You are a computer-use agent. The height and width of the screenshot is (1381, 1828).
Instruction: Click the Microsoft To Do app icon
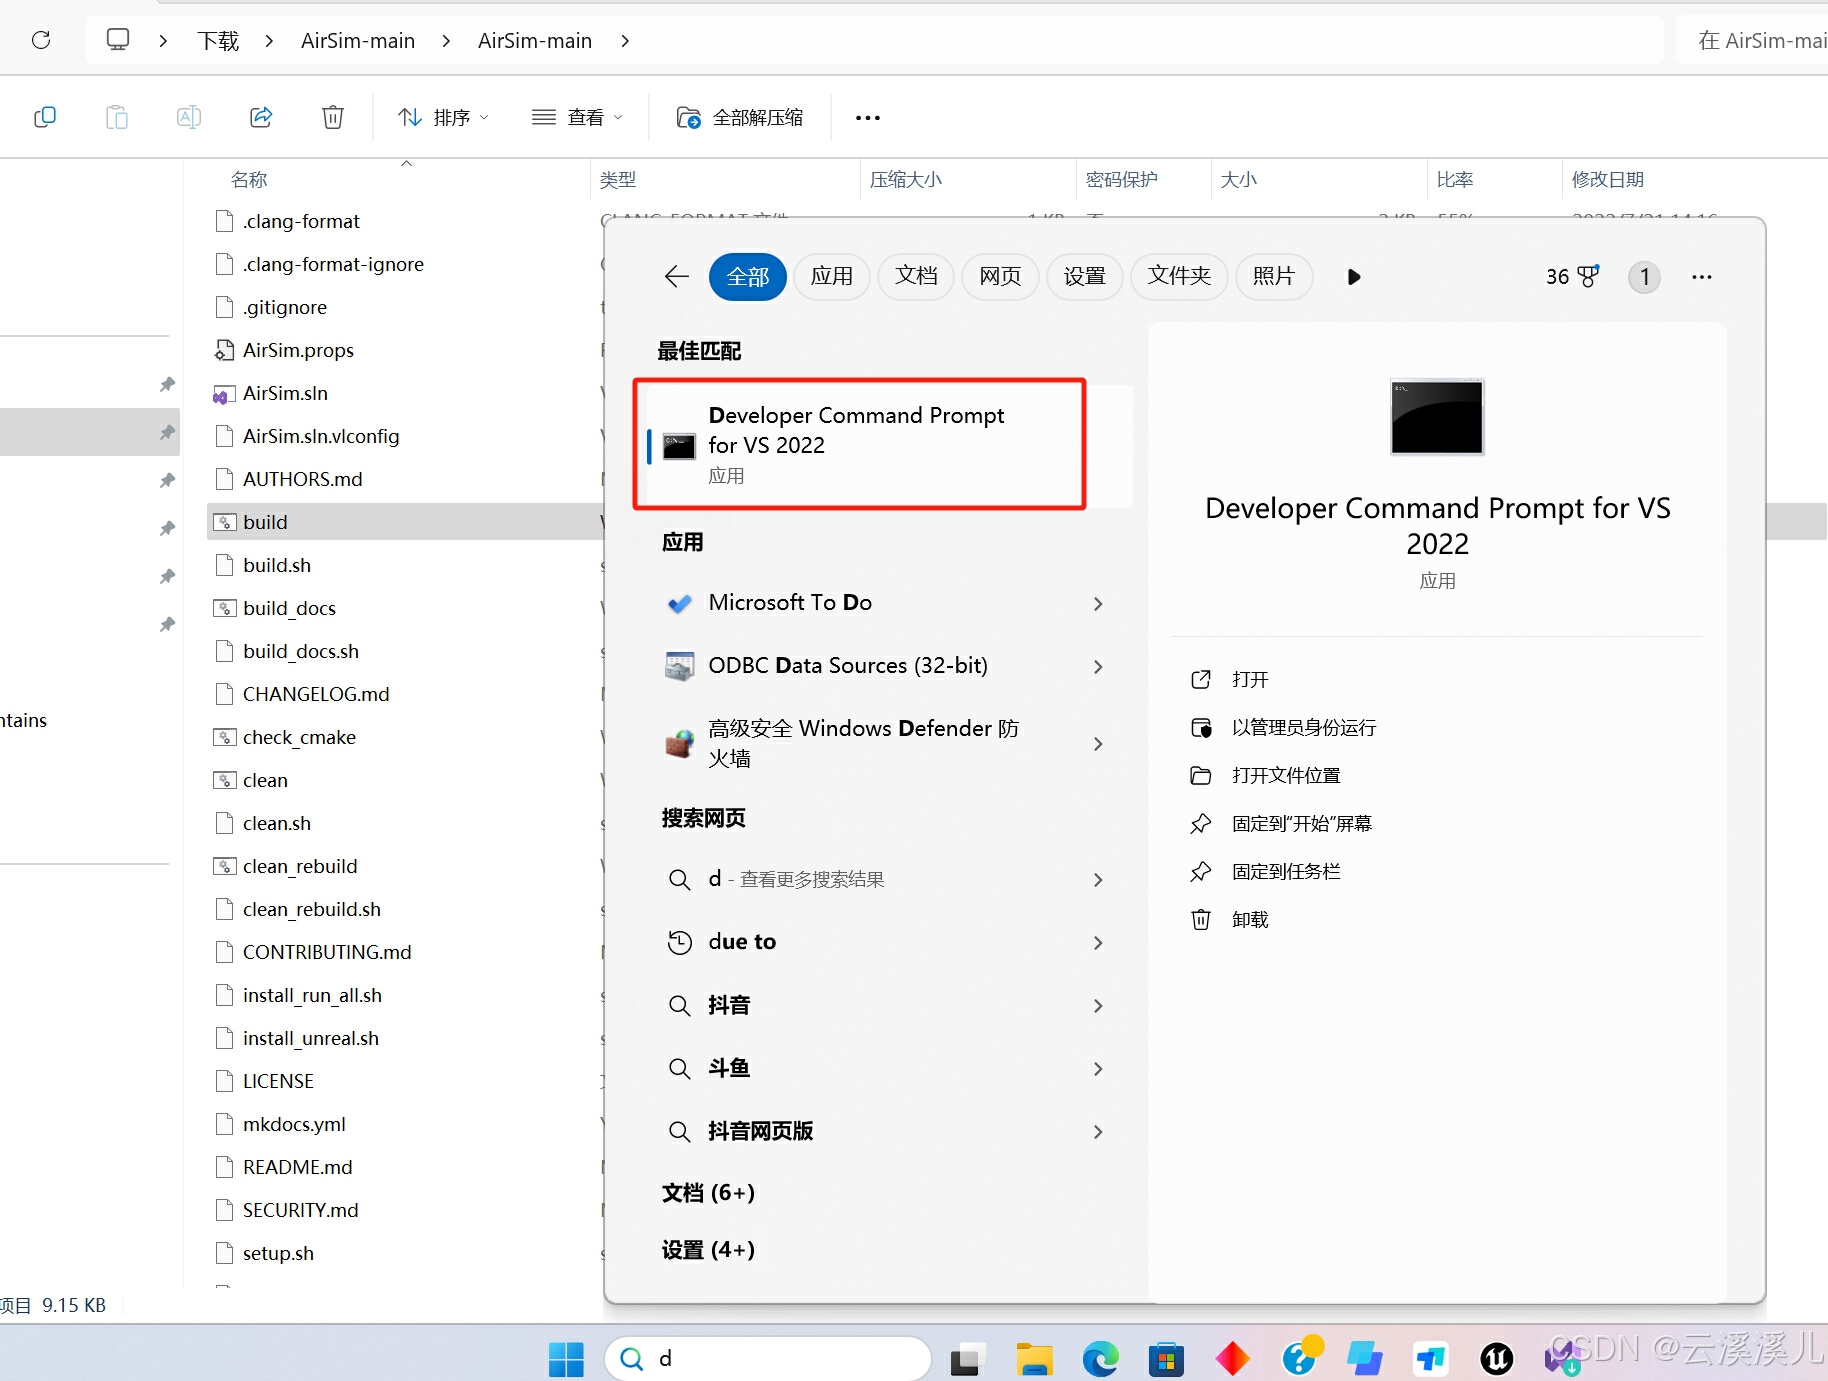coord(680,603)
